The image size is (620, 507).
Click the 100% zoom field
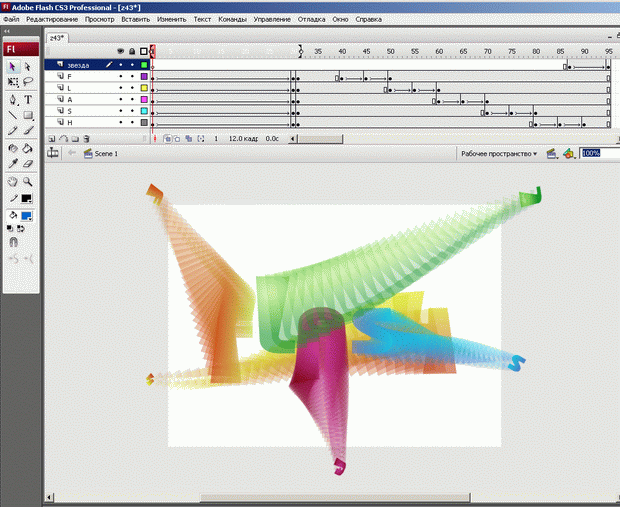600,153
